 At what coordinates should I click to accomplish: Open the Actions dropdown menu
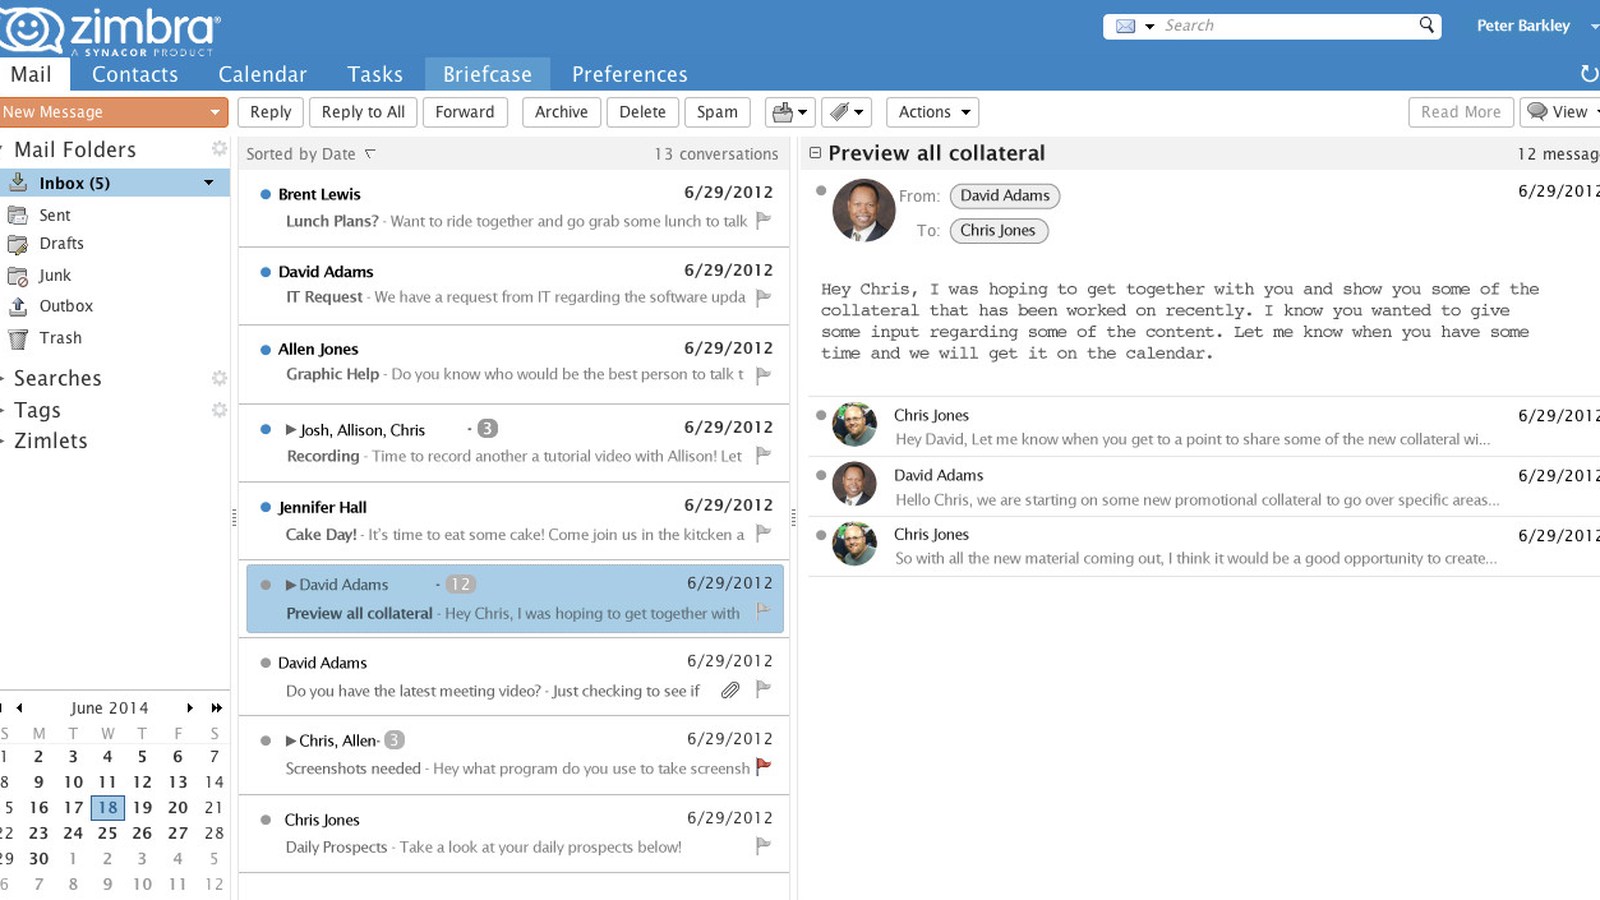point(932,112)
